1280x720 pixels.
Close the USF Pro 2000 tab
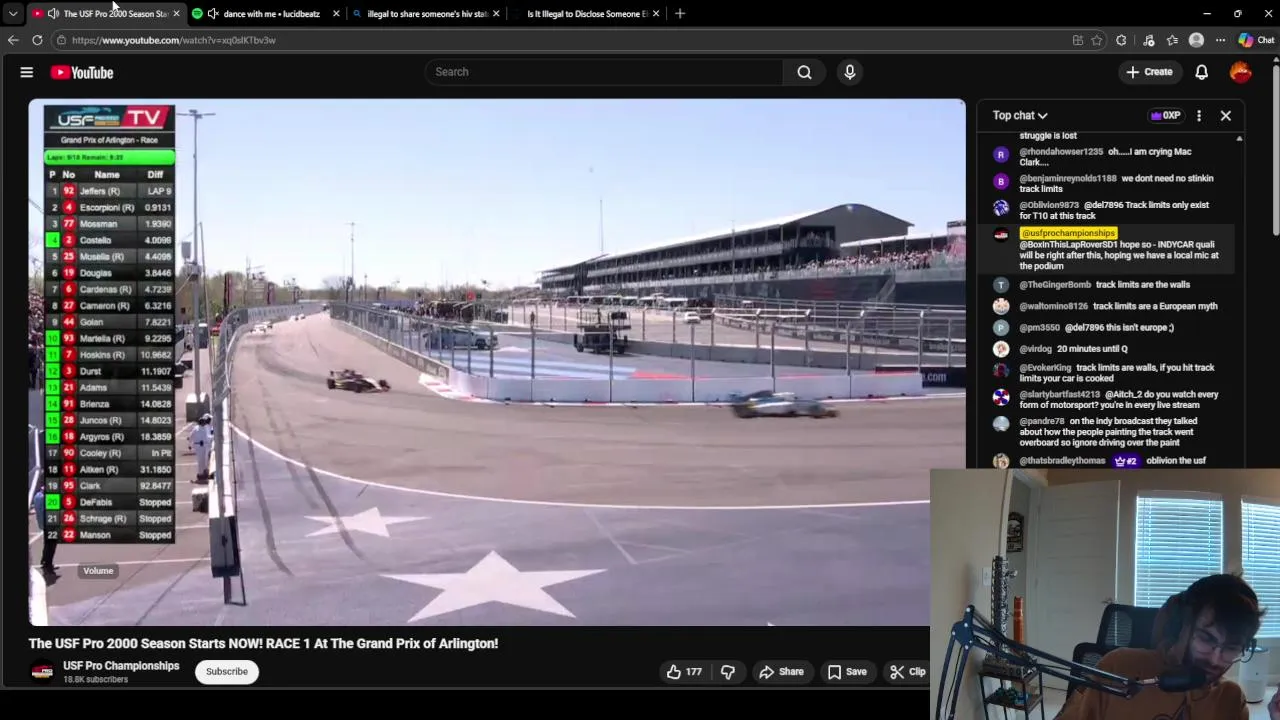point(176,14)
